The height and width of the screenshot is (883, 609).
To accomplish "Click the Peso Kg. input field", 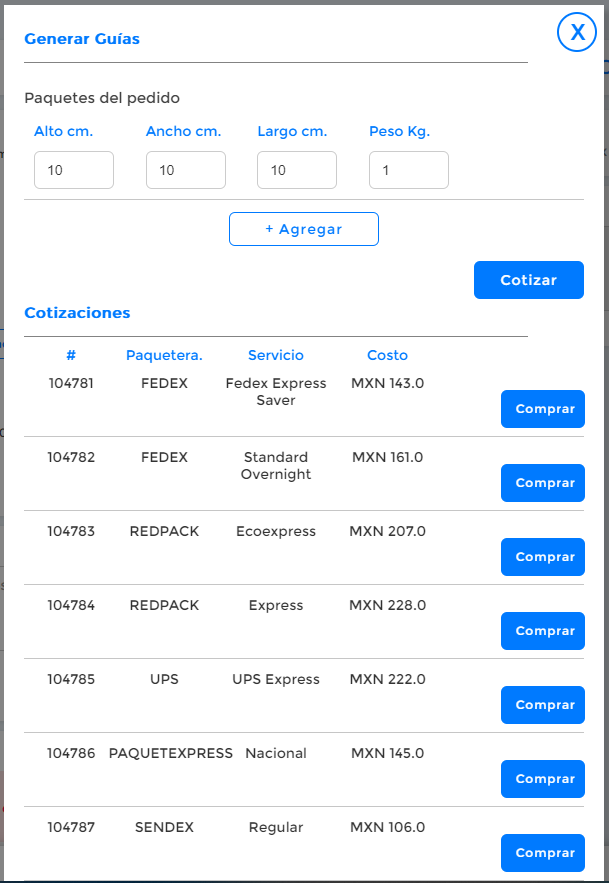I will [x=409, y=170].
